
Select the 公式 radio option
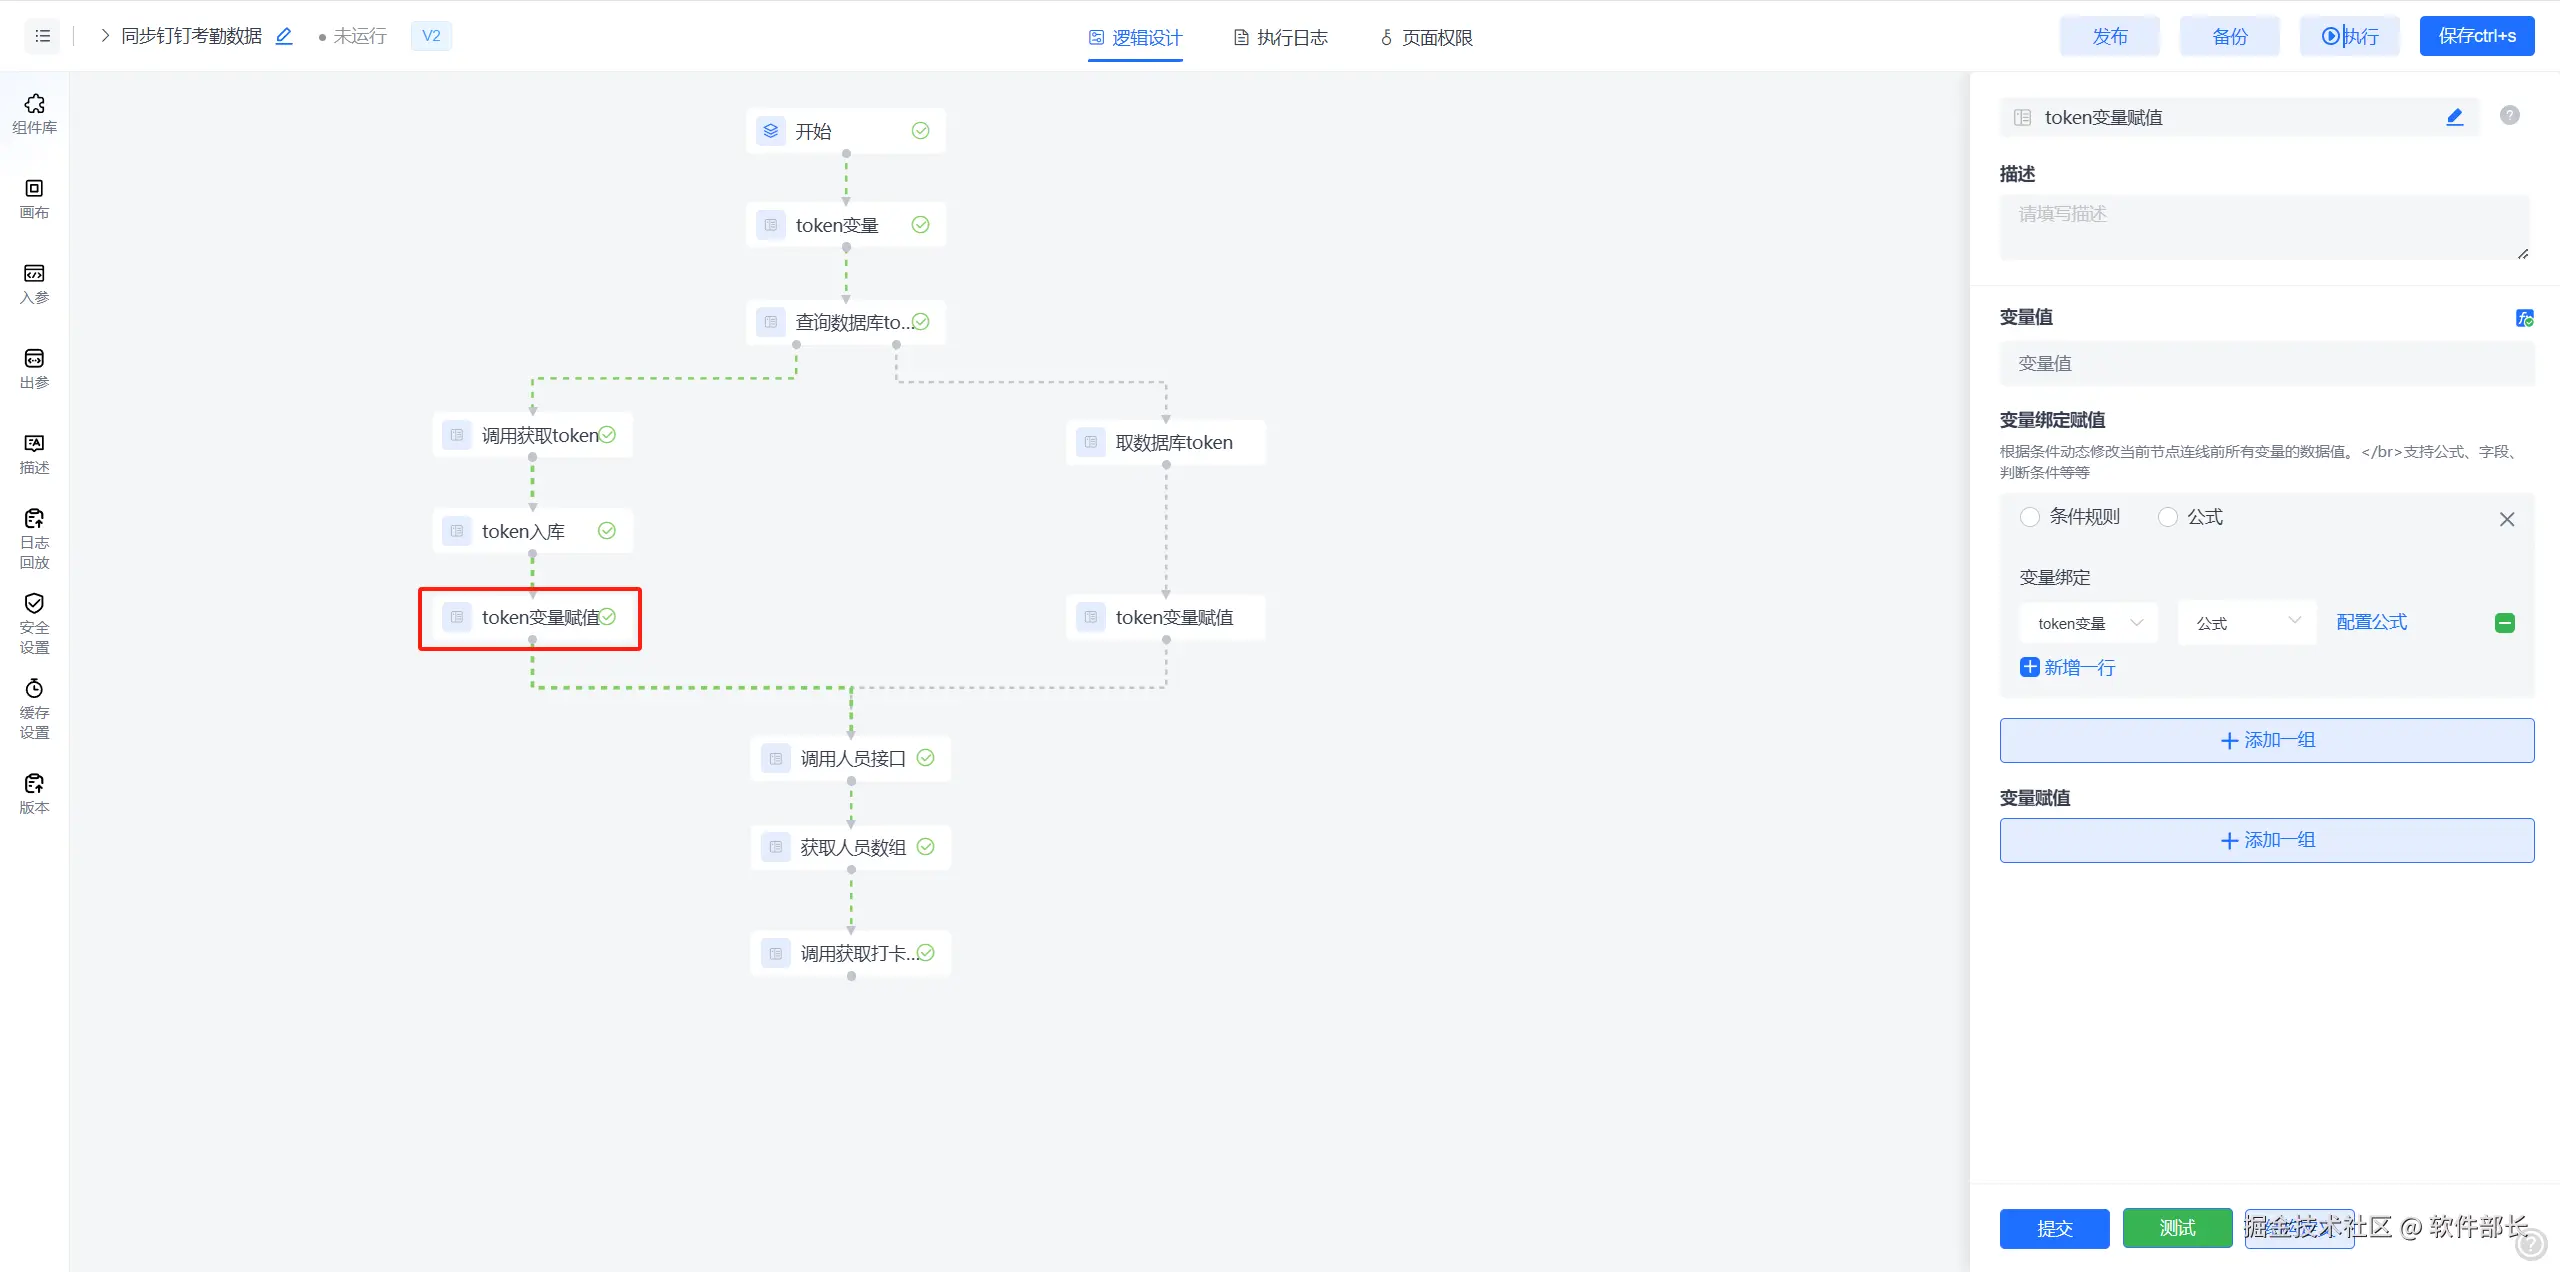click(x=2168, y=517)
